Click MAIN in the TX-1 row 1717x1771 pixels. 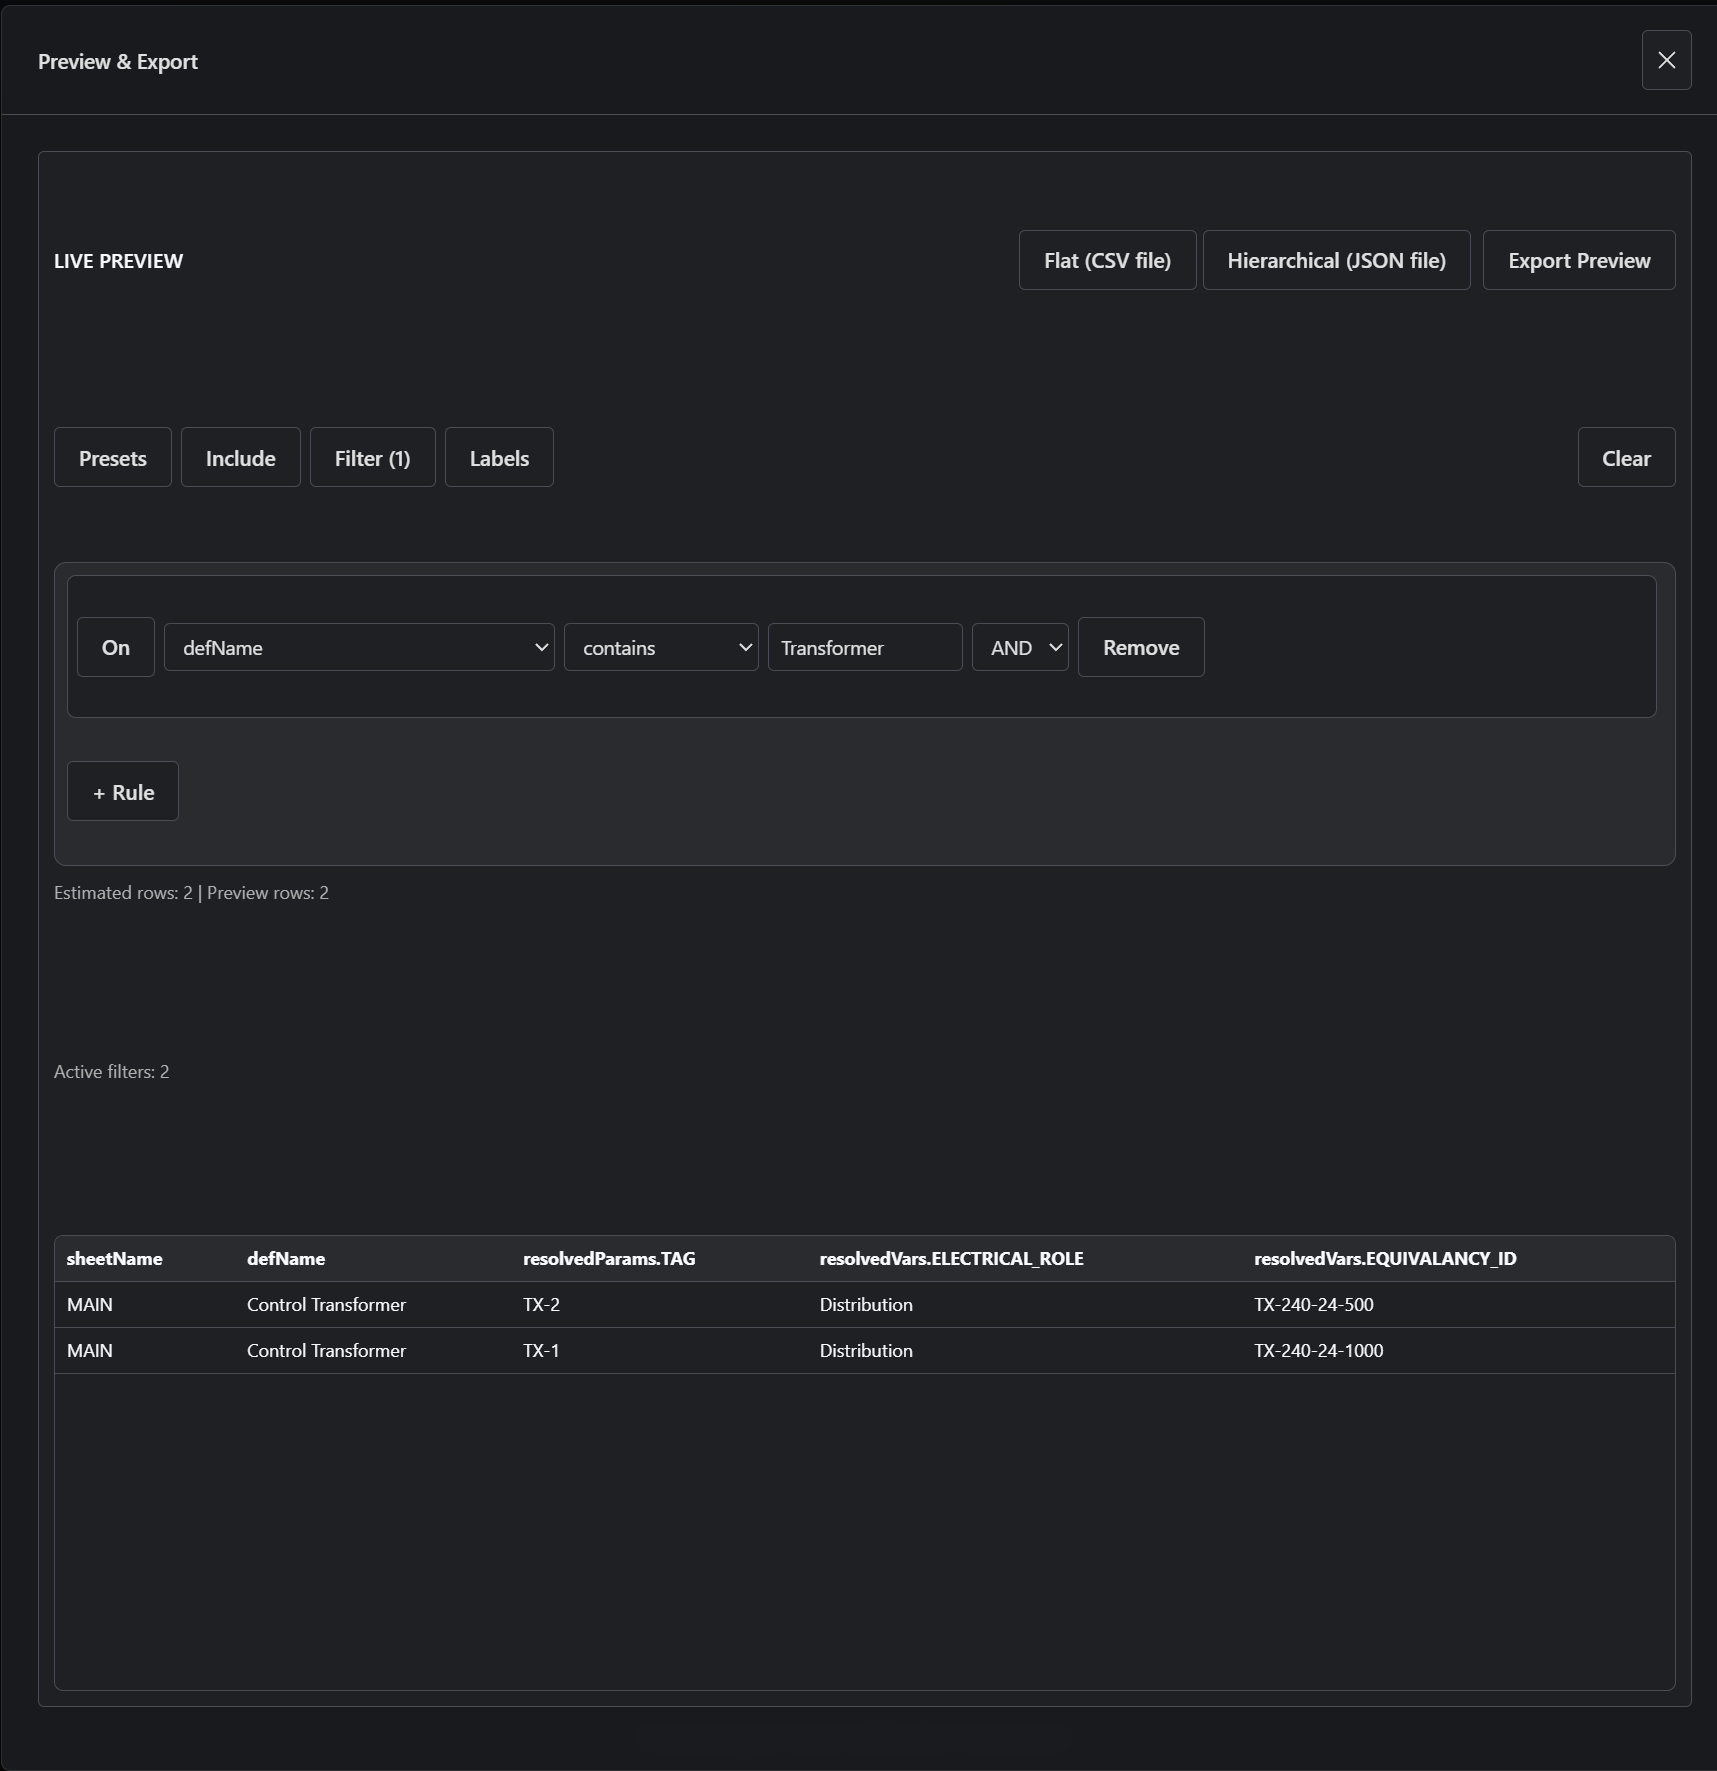90,1351
